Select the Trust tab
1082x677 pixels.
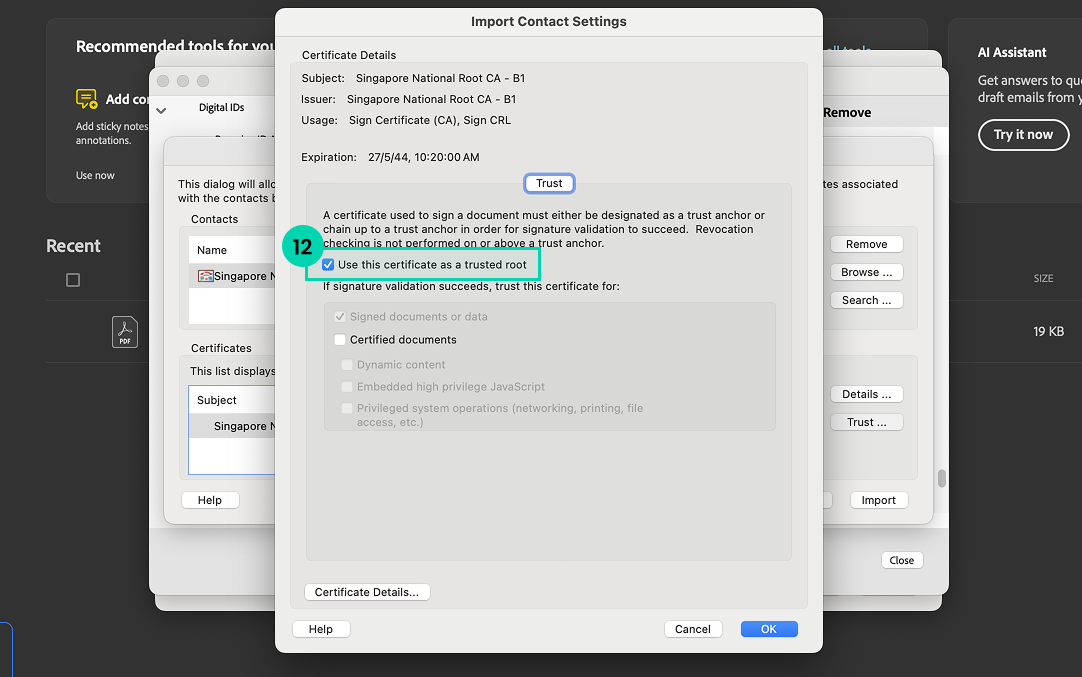tap(549, 183)
